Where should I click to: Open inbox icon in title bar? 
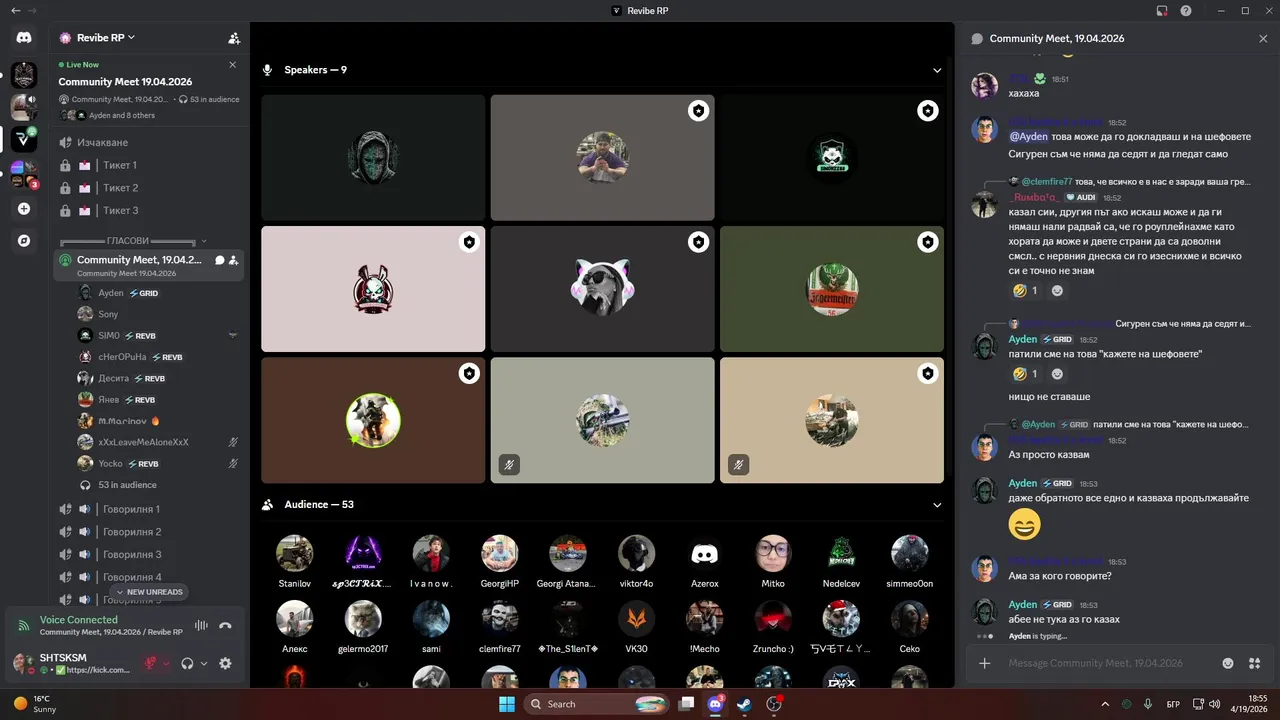pyautogui.click(x=1162, y=10)
